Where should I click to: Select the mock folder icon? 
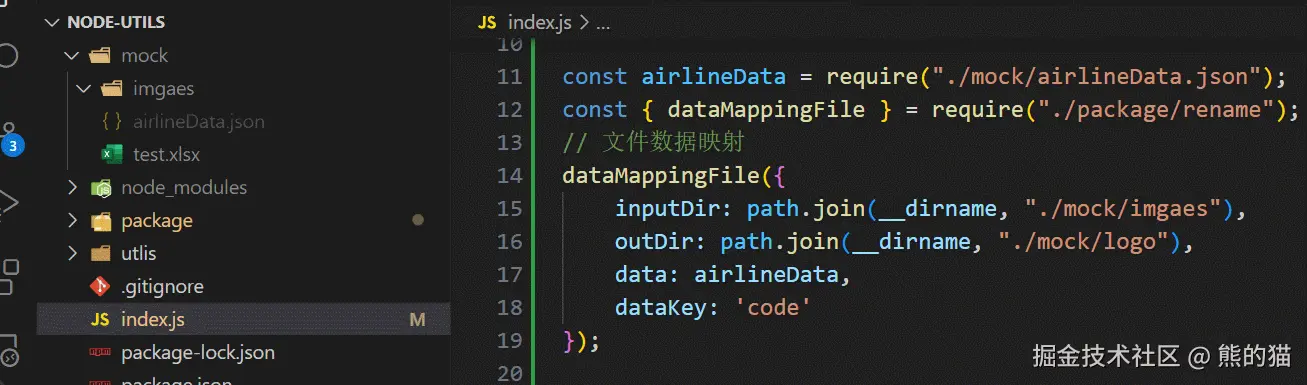(x=100, y=55)
